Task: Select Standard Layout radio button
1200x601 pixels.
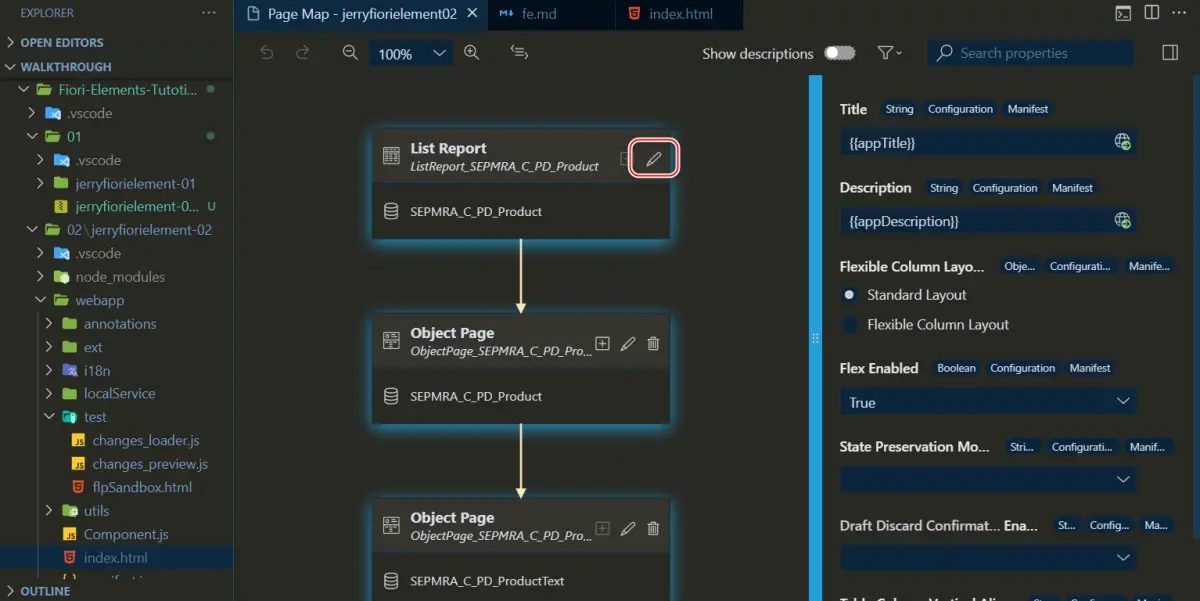Action: coord(850,295)
